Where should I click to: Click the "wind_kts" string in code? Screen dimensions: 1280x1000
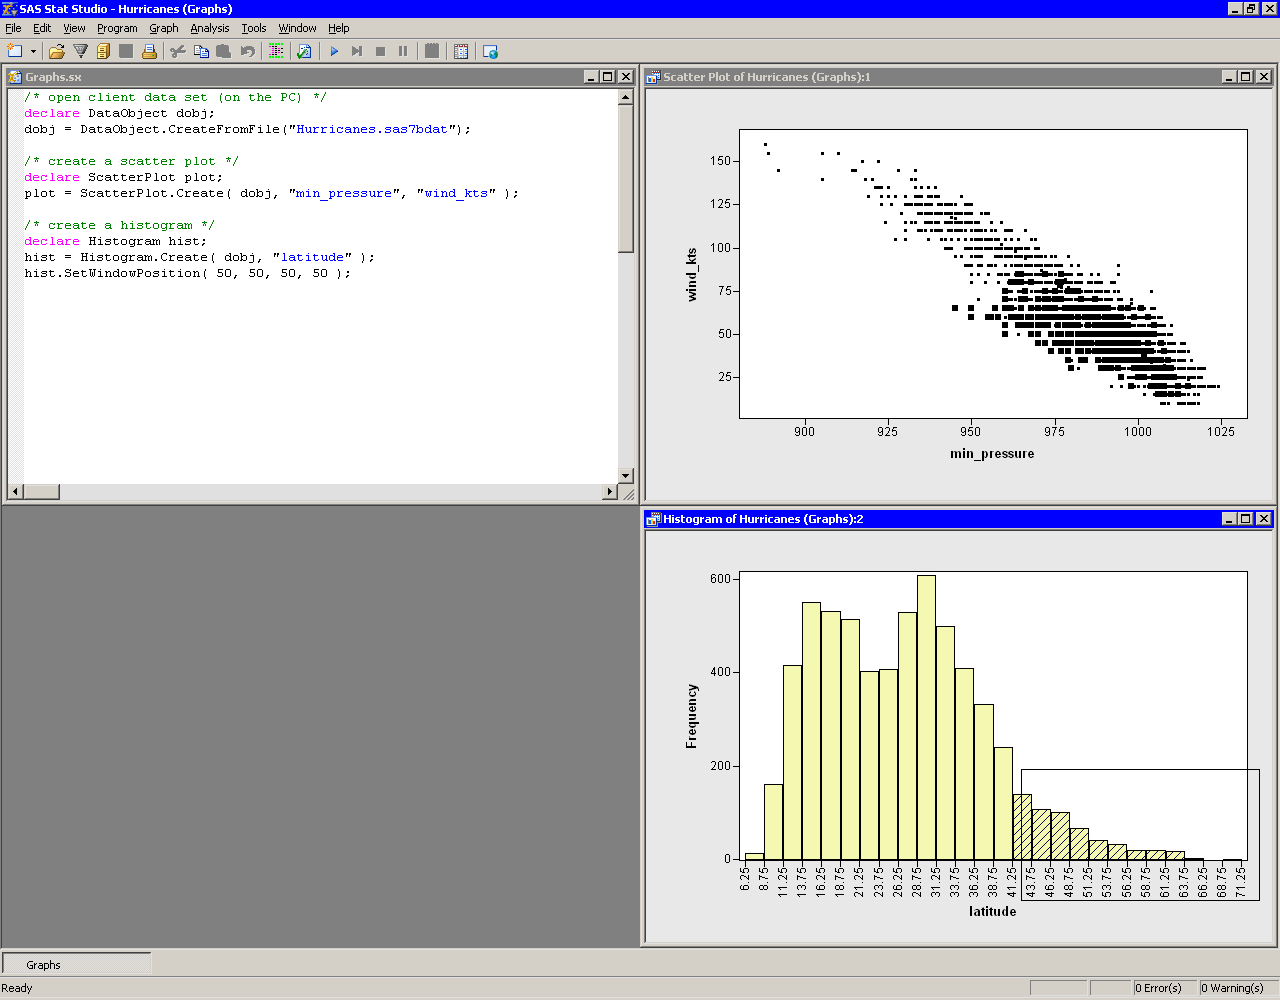[x=456, y=193]
